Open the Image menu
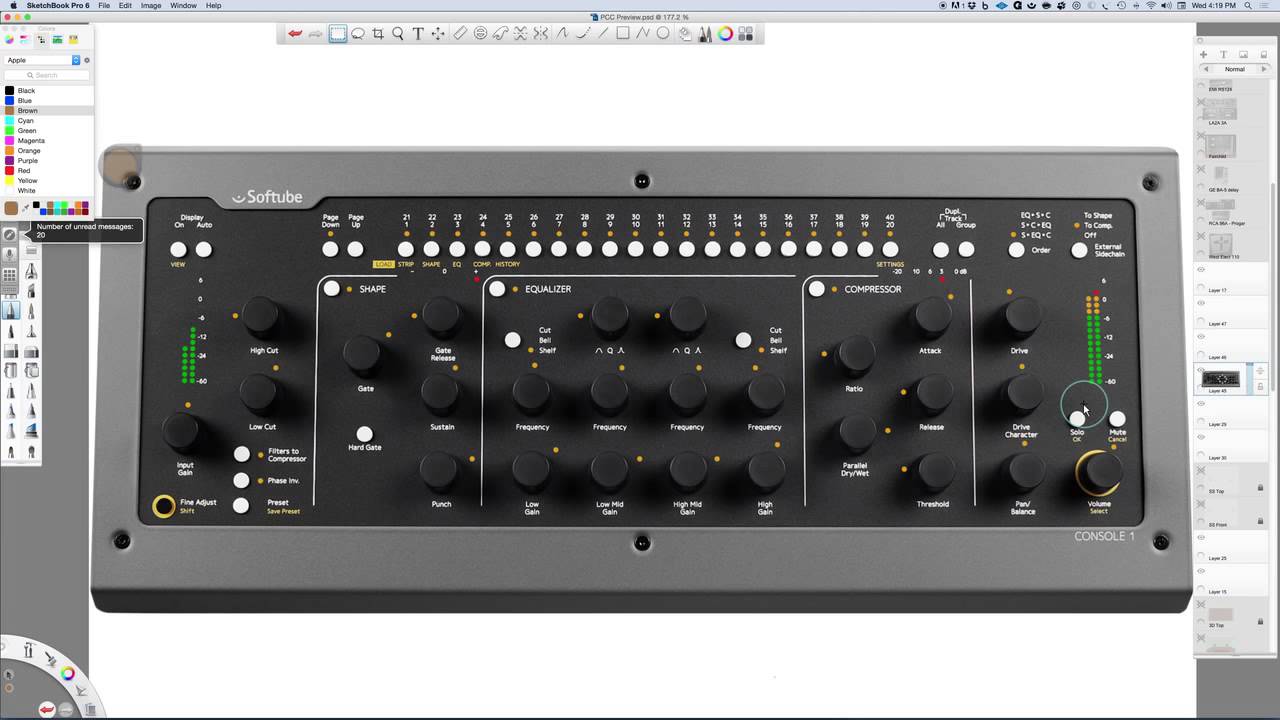This screenshot has height=720, width=1280. click(x=151, y=5)
